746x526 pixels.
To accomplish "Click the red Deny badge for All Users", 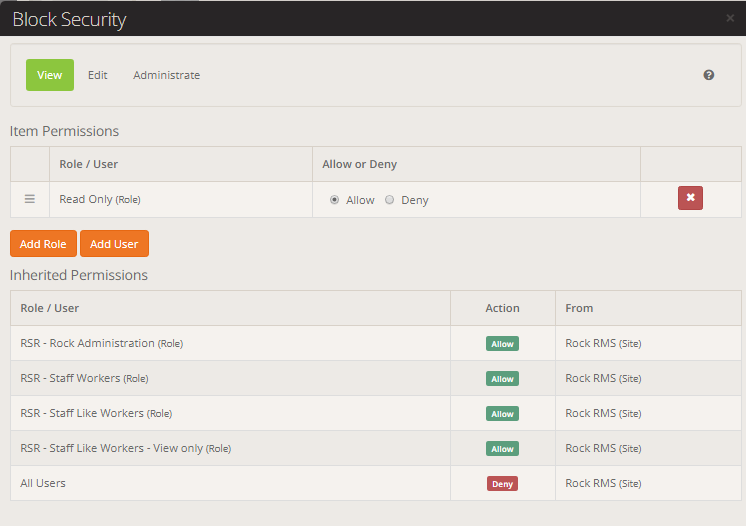I will click(502, 484).
